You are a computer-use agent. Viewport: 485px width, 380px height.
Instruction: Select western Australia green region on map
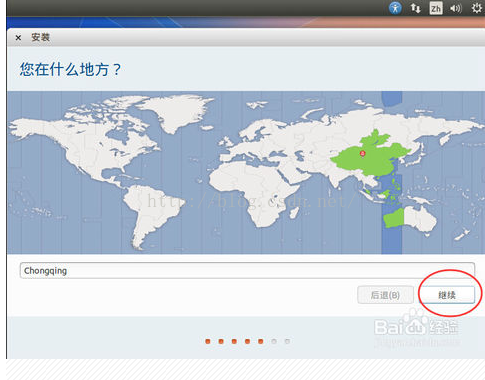(x=393, y=218)
